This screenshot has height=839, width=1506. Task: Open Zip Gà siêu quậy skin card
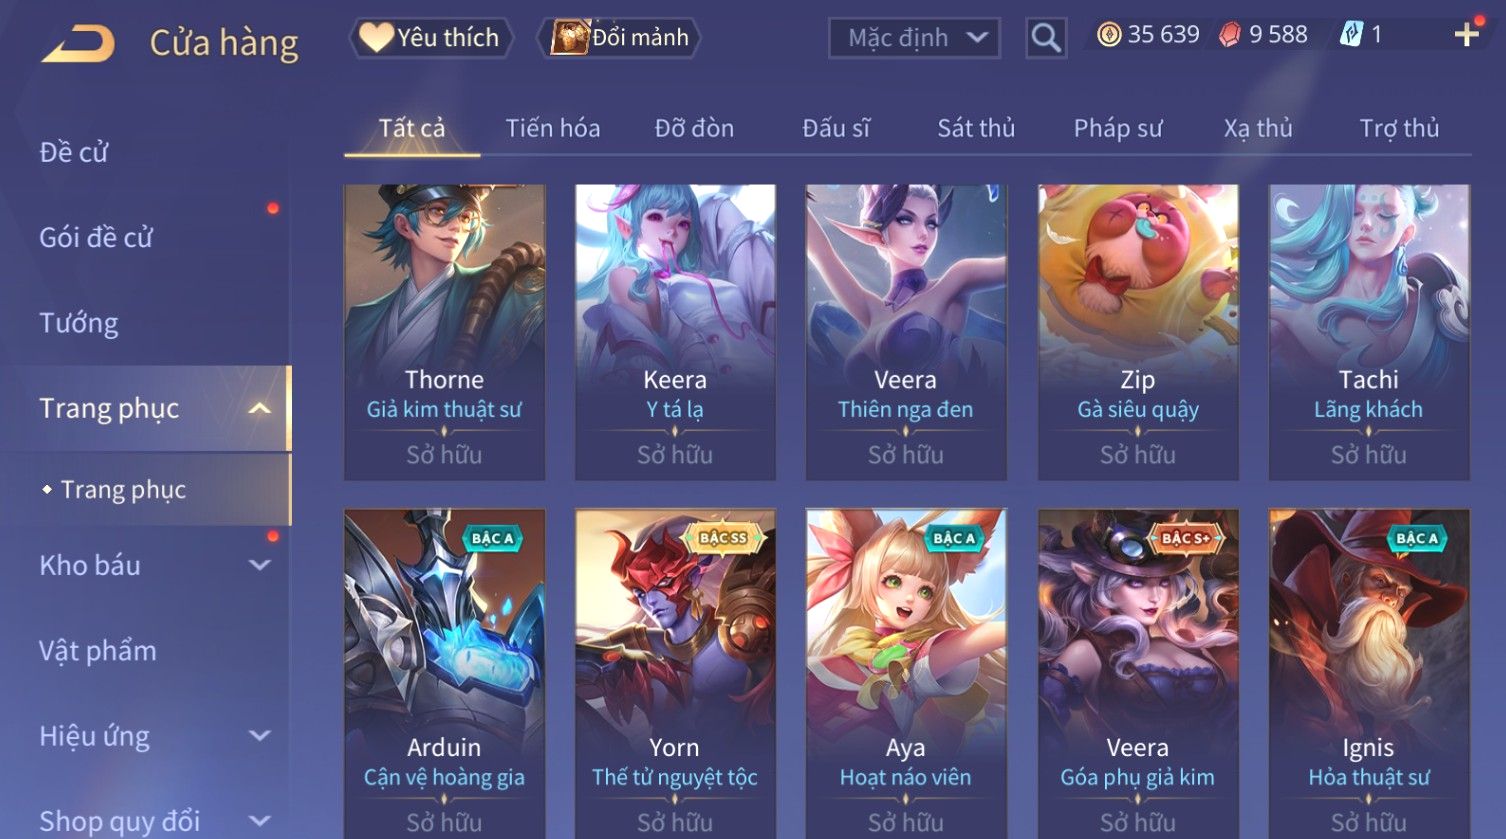(x=1138, y=332)
